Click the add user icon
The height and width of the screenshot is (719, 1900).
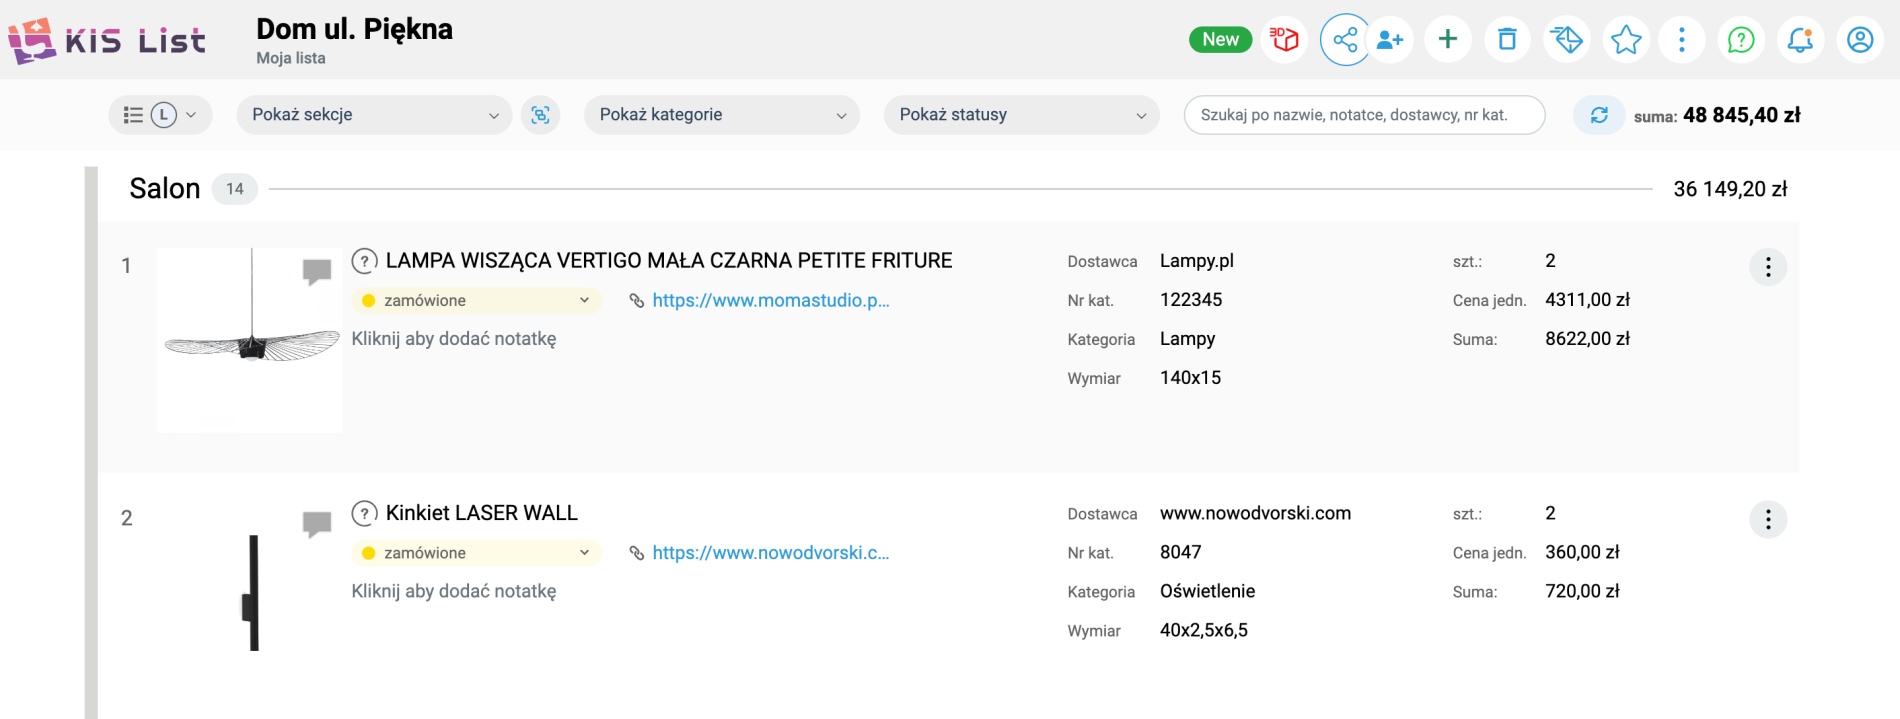point(1390,40)
